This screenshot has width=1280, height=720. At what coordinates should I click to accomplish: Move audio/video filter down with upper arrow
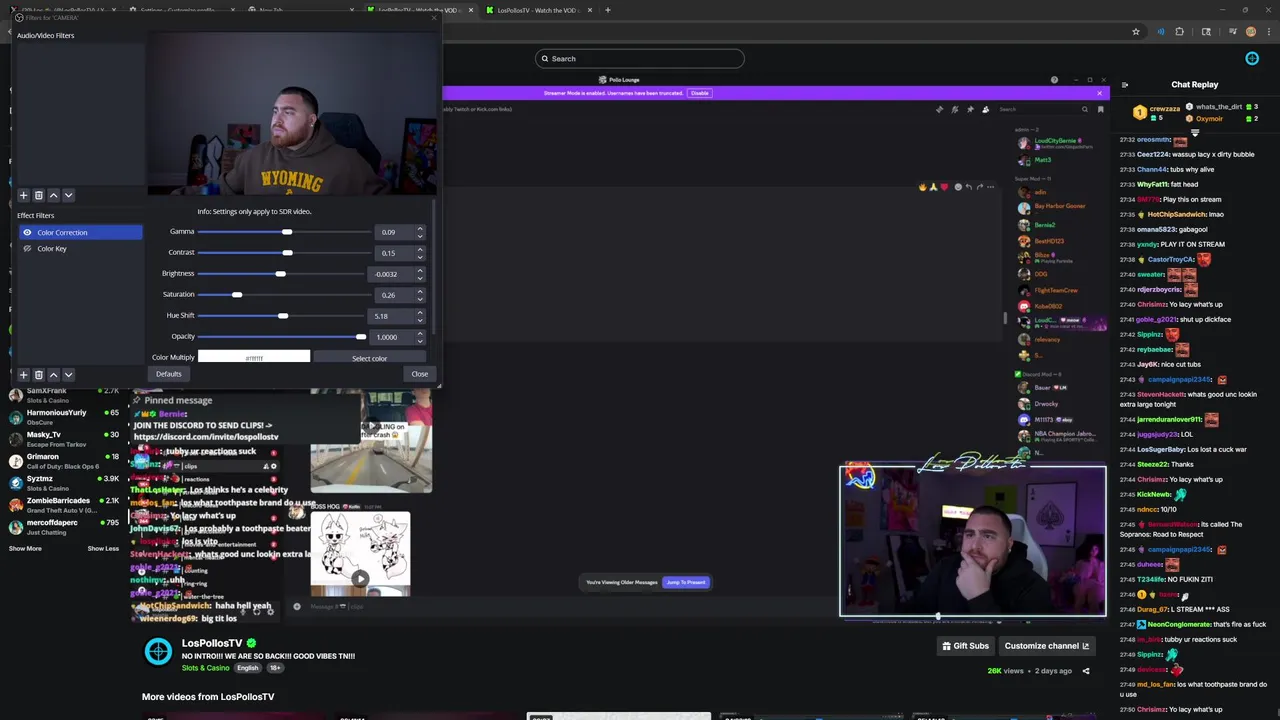tap(68, 195)
